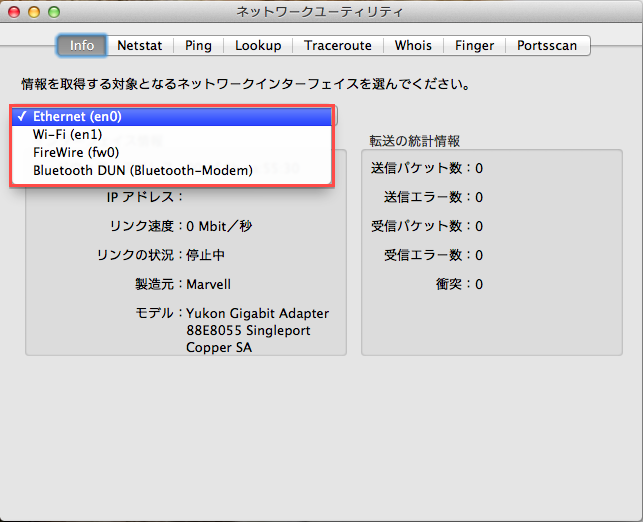The image size is (643, 522).
Task: Click the IP アドレス label
Action: [144, 197]
